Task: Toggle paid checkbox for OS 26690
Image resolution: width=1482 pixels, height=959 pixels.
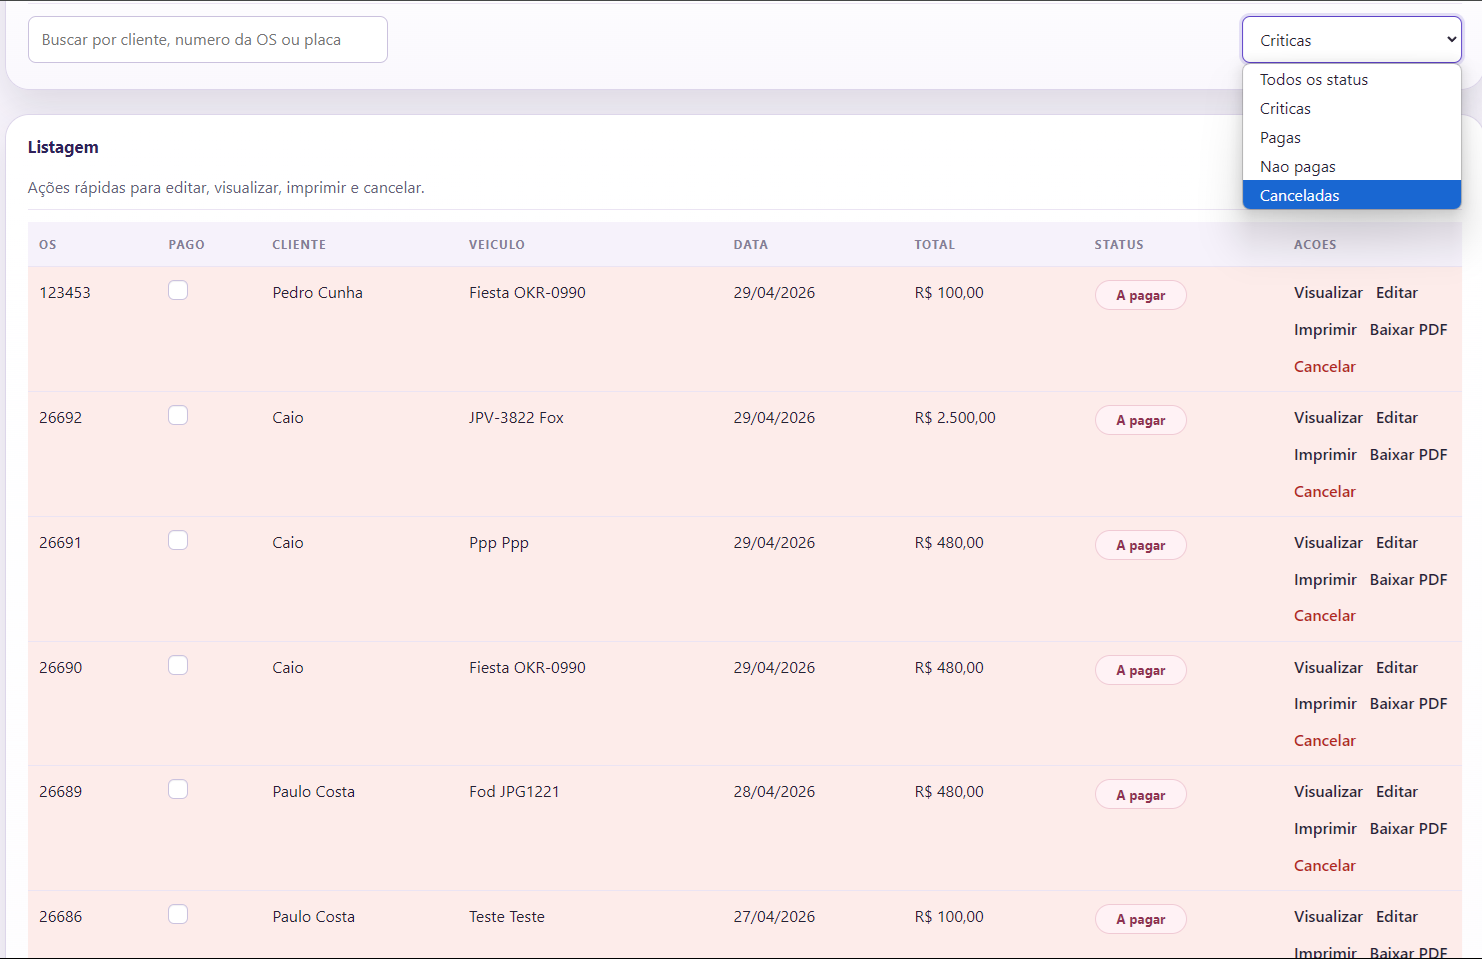Action: (x=178, y=665)
